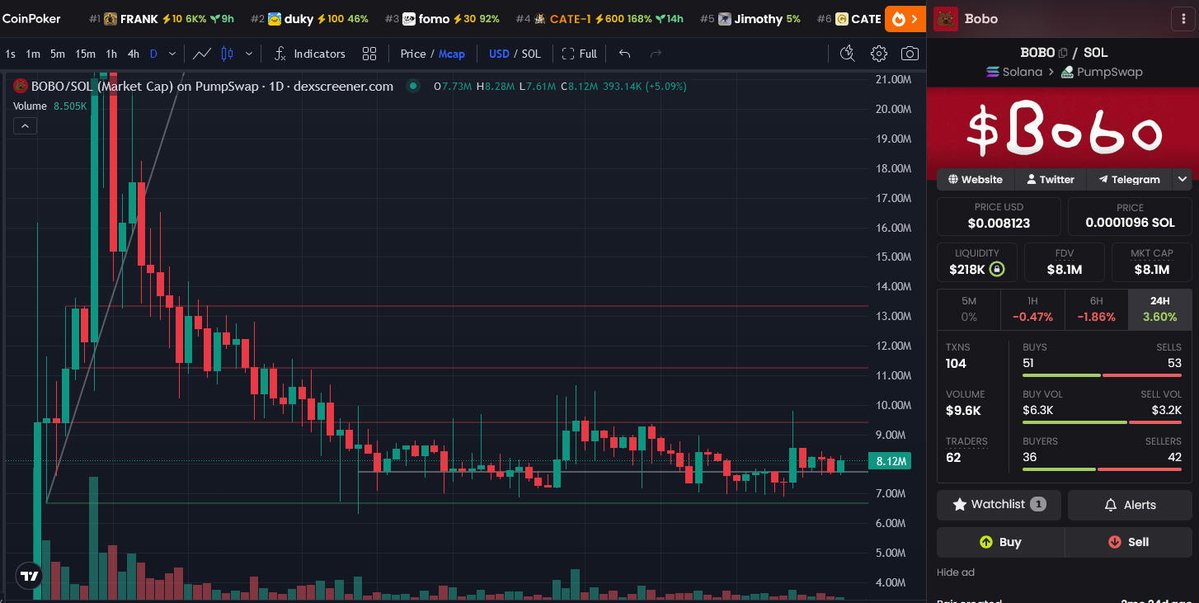Viewport: 1199px width, 603px height.
Task: Open the Alerts button
Action: (x=1129, y=504)
